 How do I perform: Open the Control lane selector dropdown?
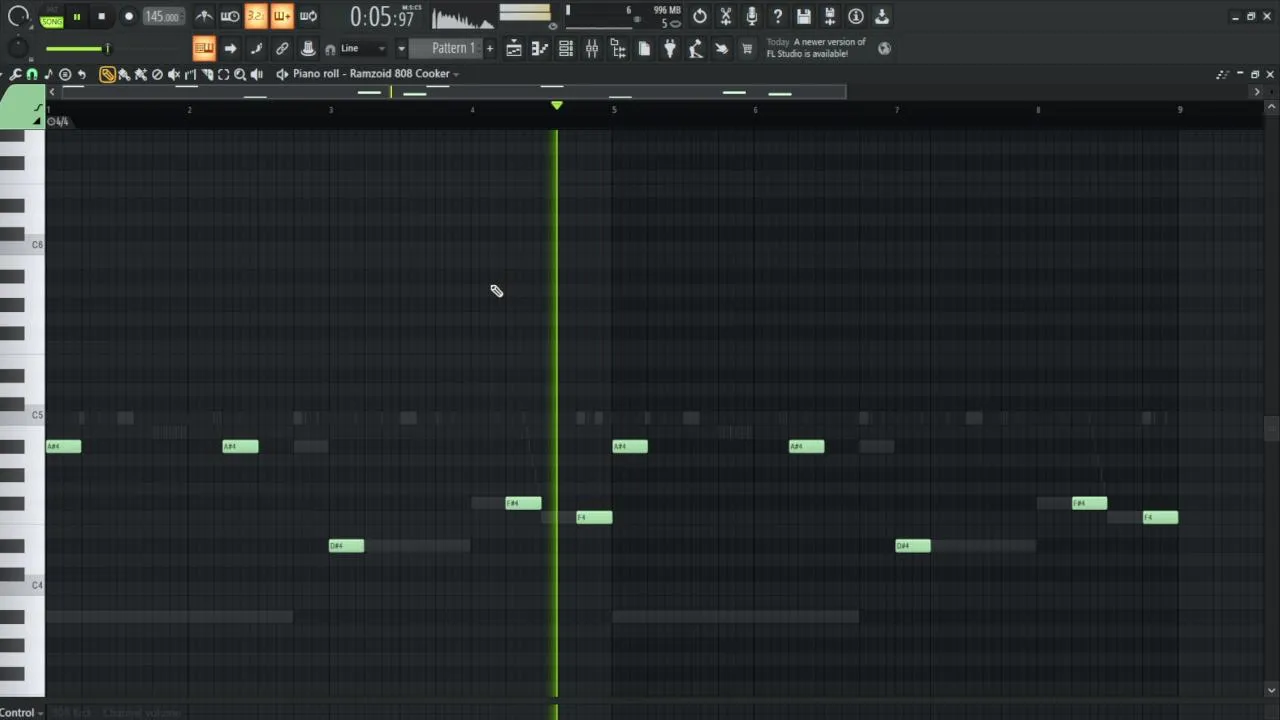point(22,713)
